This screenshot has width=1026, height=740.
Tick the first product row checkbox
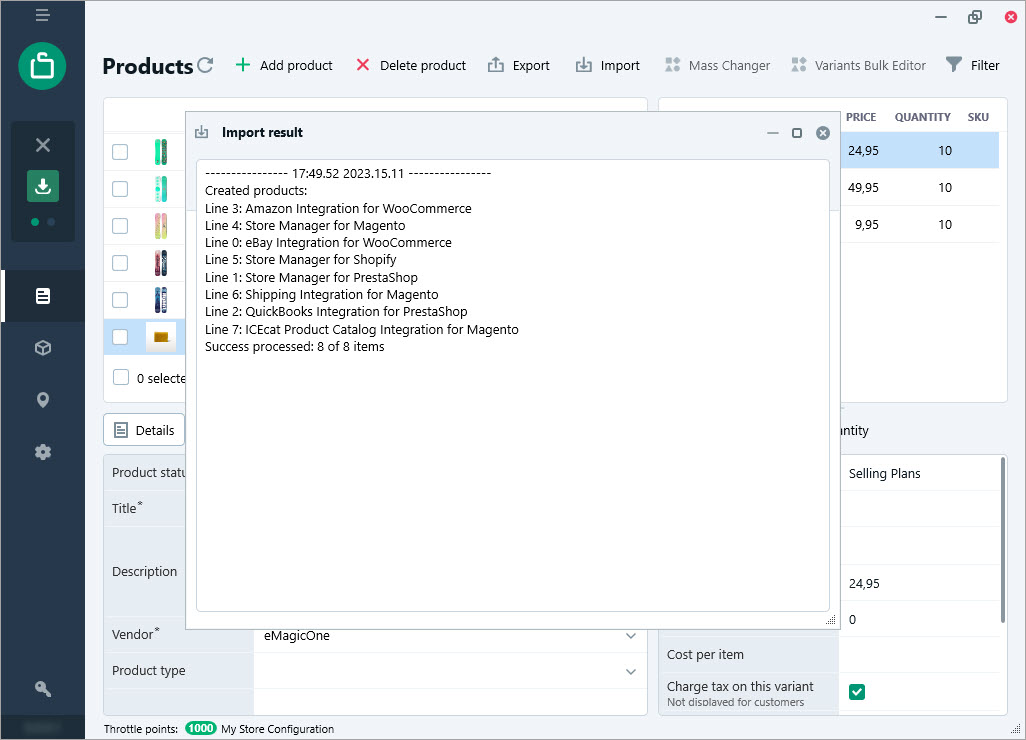(x=120, y=152)
